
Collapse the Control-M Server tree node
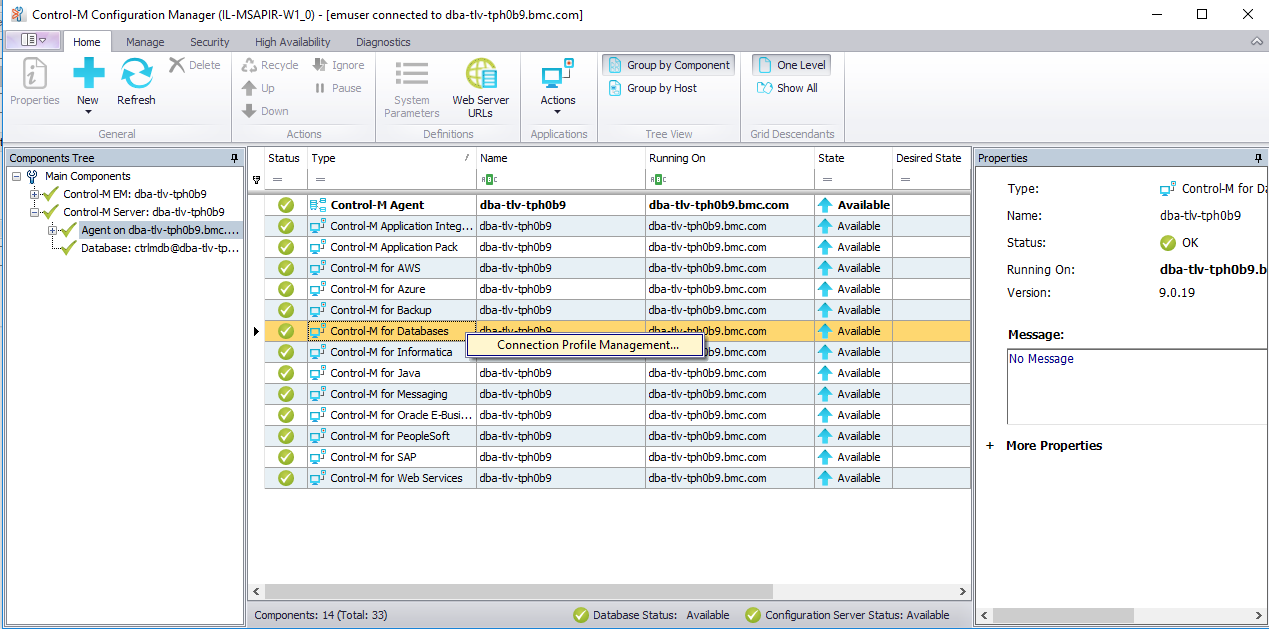pos(35,212)
